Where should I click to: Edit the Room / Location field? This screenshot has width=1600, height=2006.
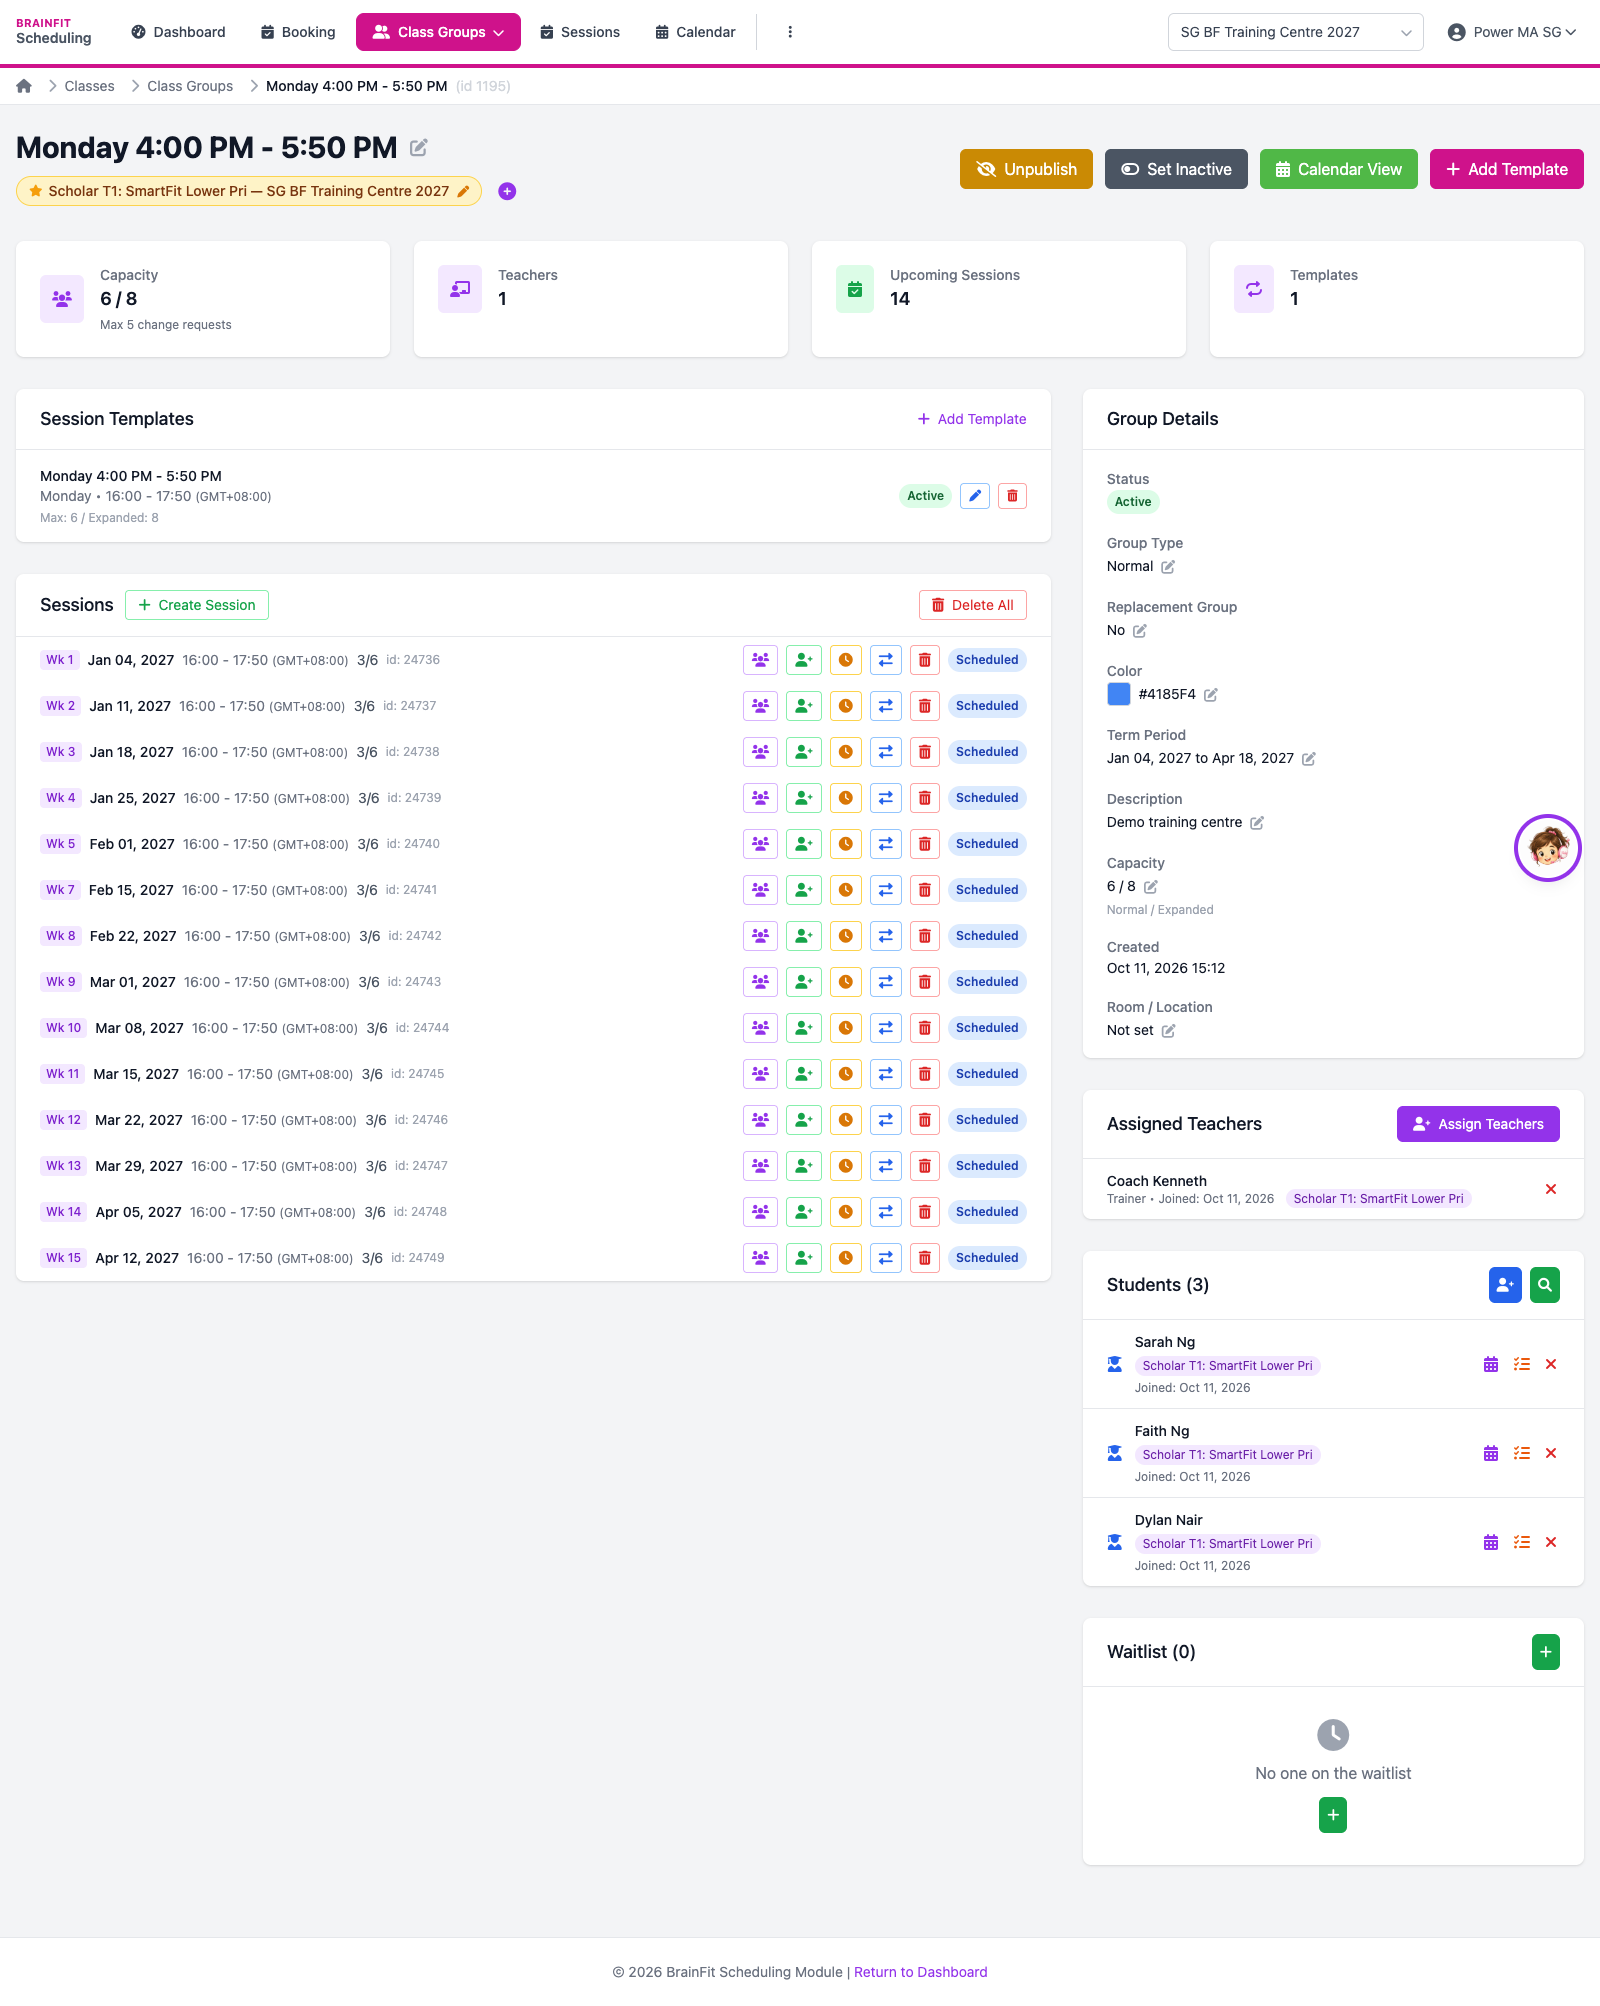(x=1168, y=1031)
